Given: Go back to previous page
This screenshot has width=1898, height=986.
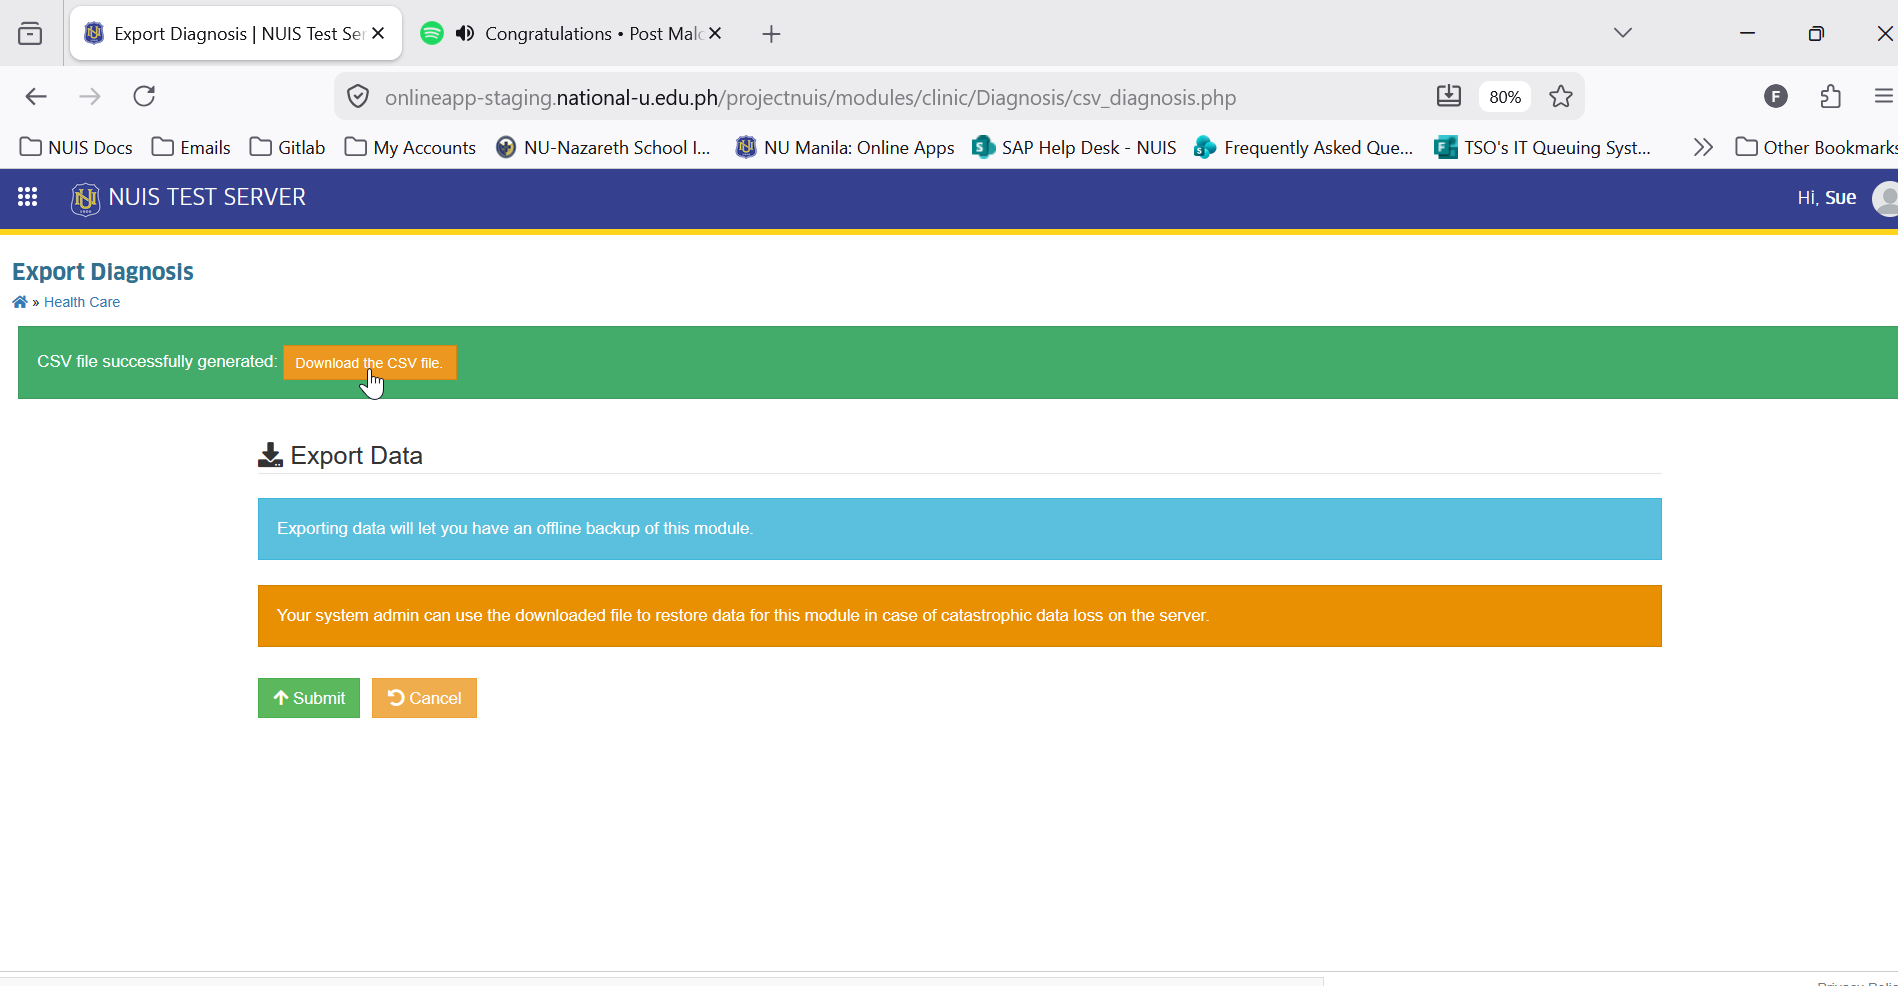Looking at the screenshot, I should [36, 96].
